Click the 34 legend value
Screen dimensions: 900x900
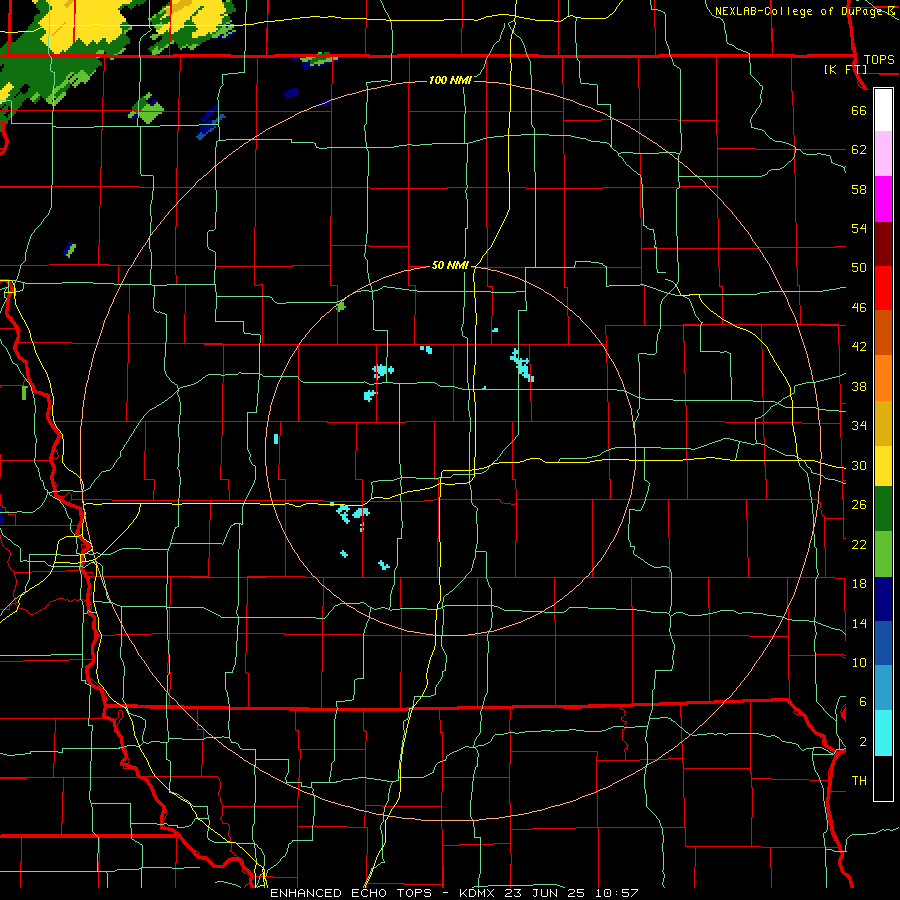859,426
